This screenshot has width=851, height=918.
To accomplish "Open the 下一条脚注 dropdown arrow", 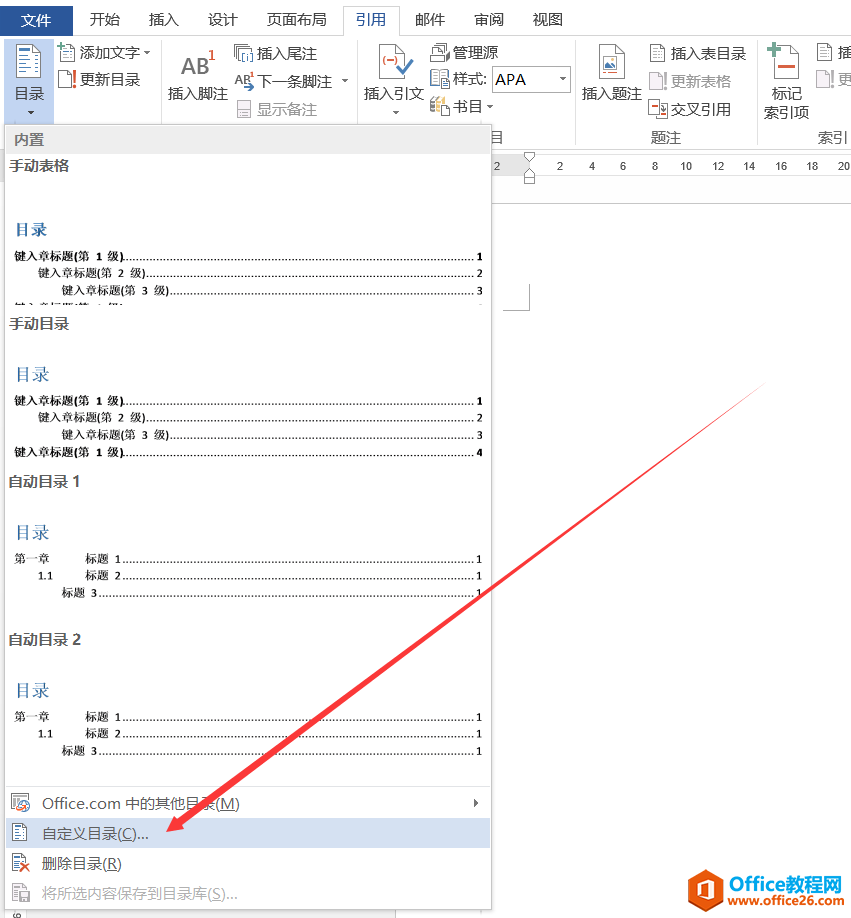I will [x=344, y=80].
